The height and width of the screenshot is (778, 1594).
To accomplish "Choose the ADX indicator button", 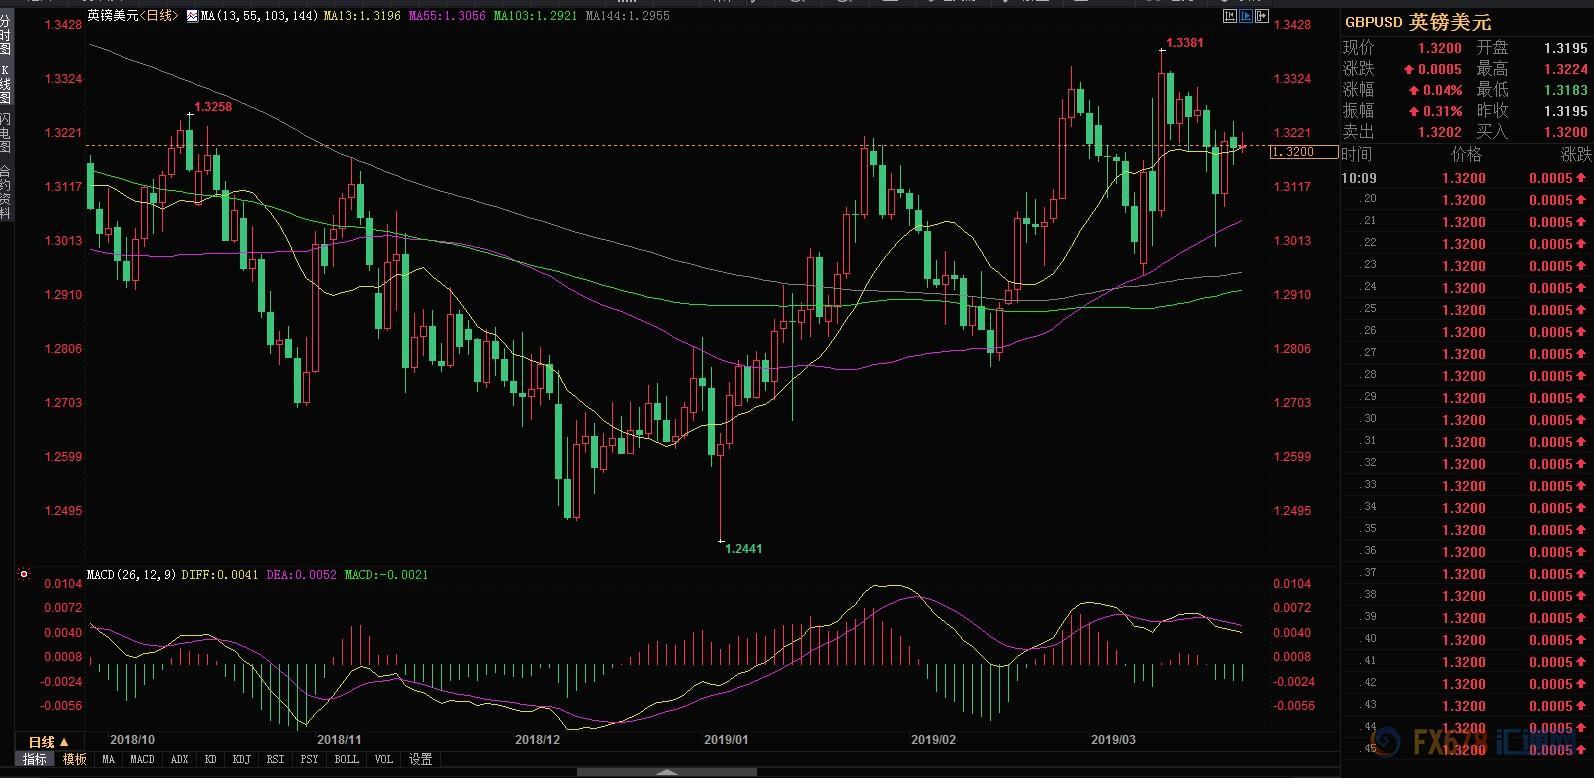I will [x=179, y=760].
